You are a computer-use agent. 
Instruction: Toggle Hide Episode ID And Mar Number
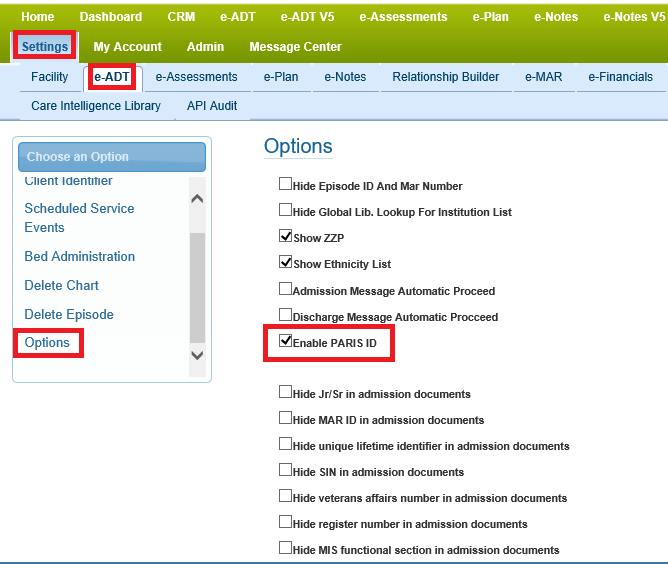click(285, 185)
